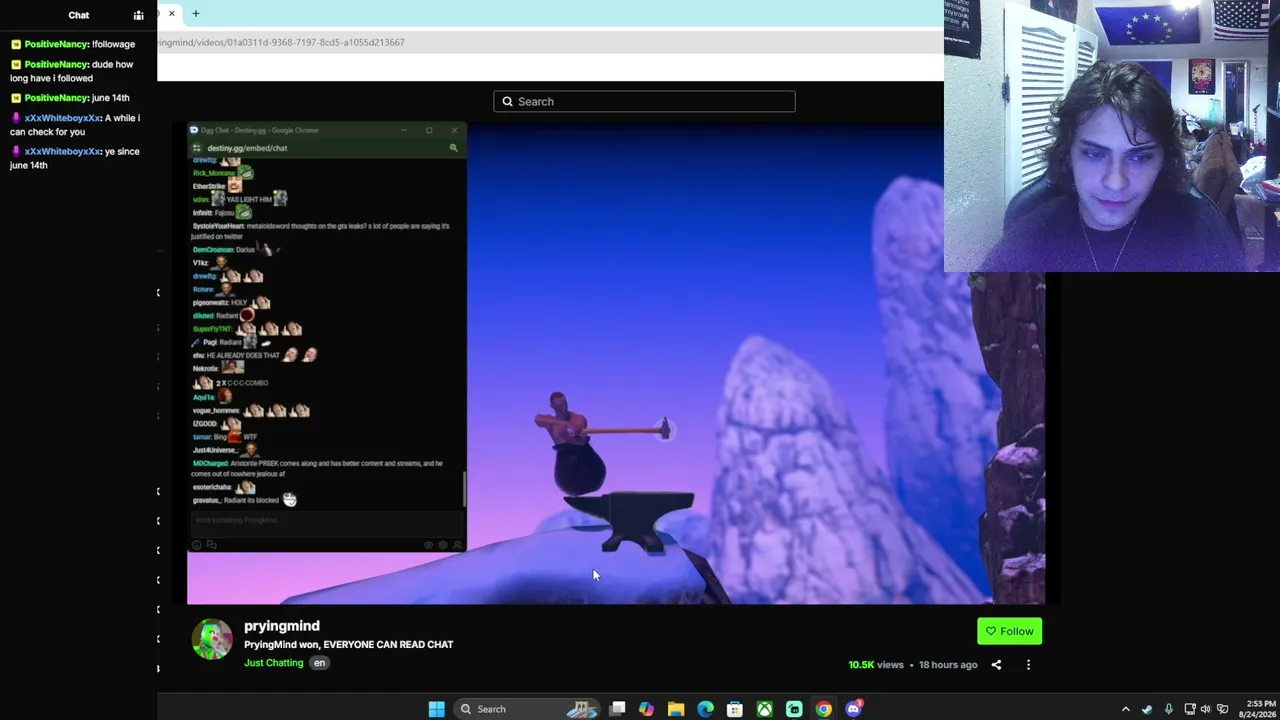Click the en language tag
1280x720 pixels.
point(319,663)
